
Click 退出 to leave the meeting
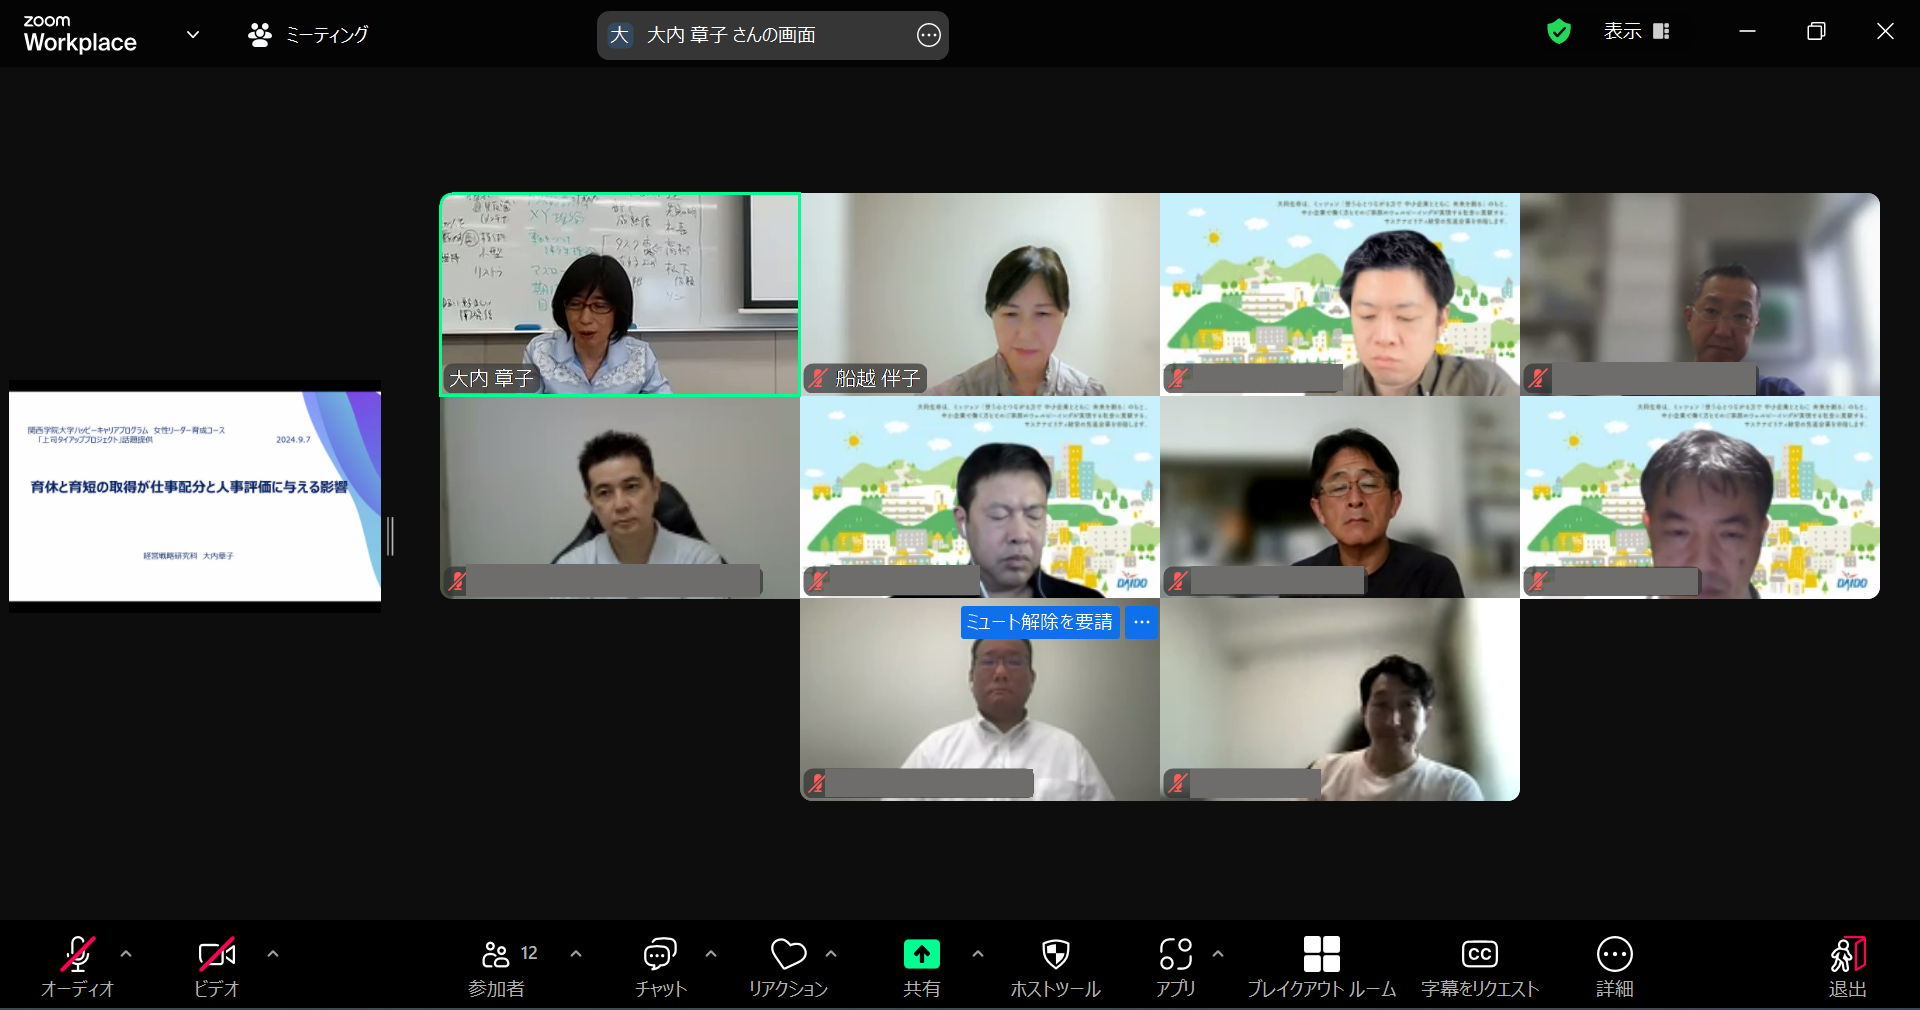pyautogui.click(x=1847, y=966)
